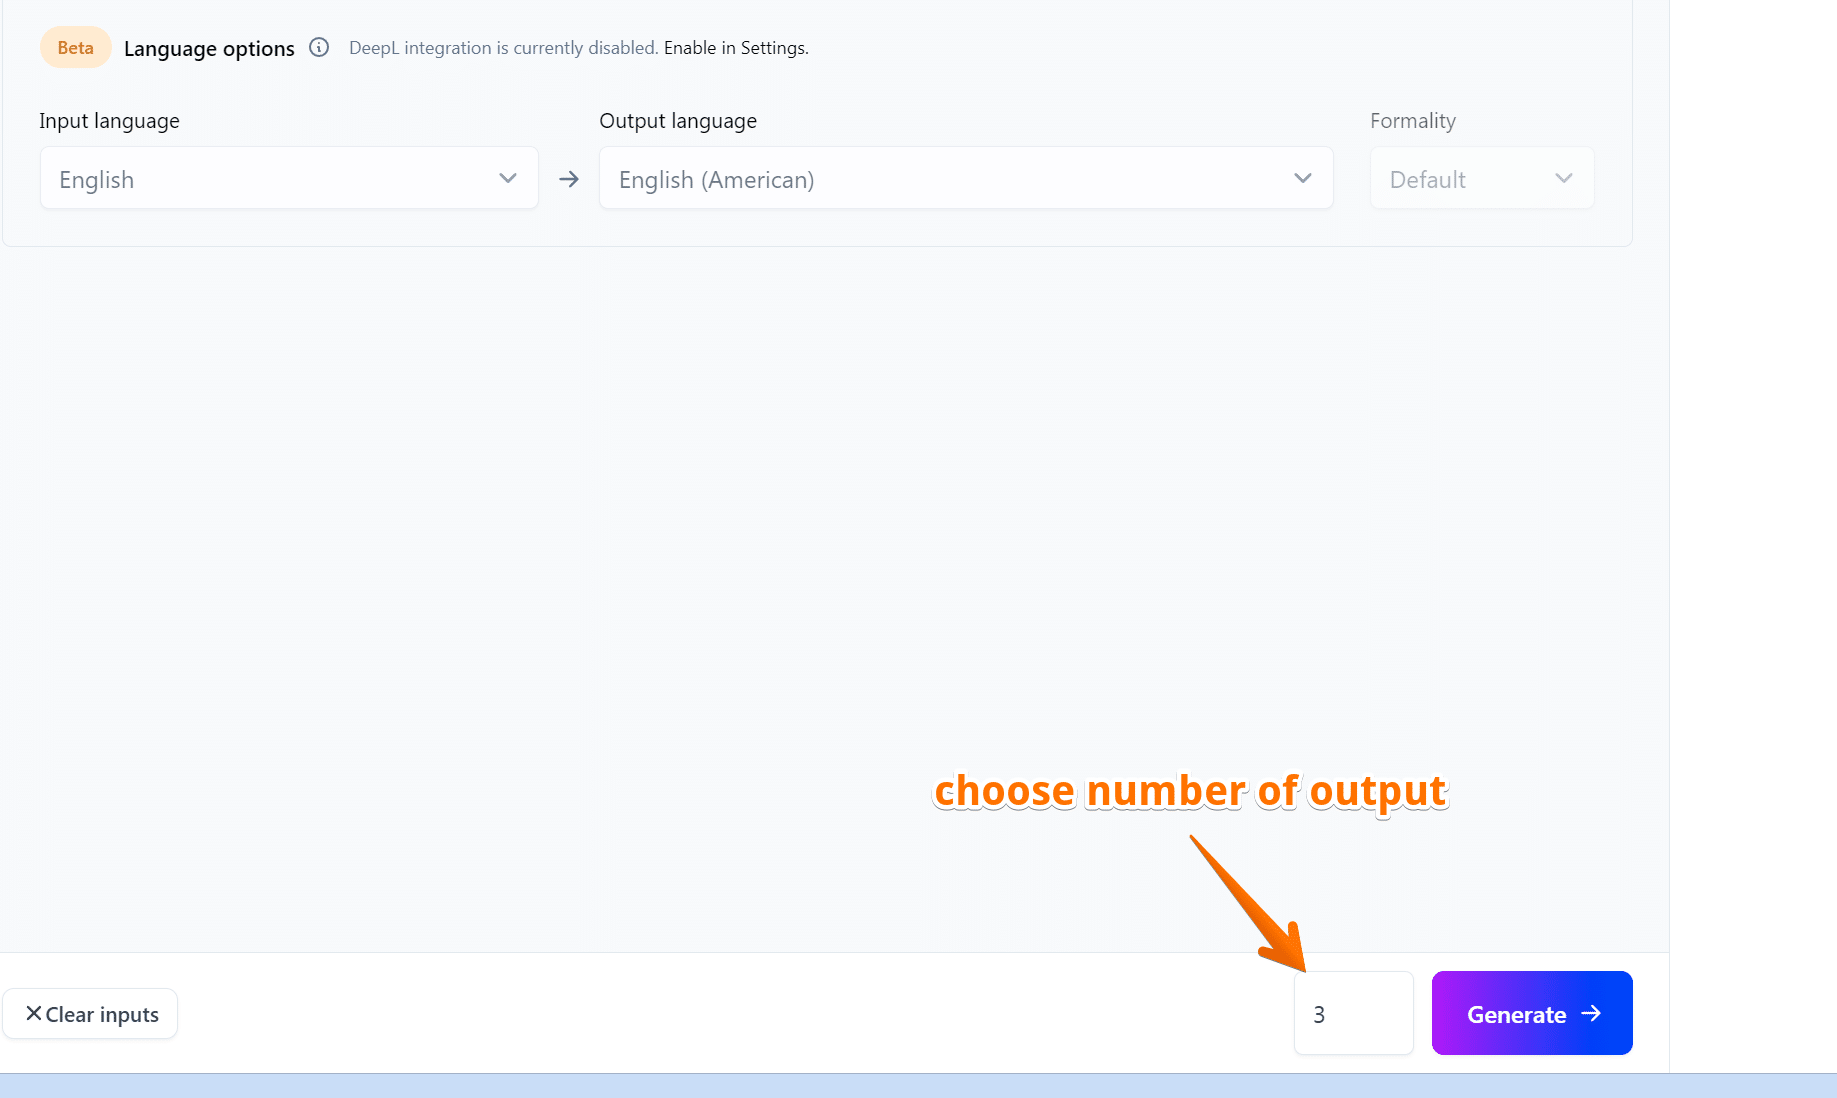
Task: Click the Input language label
Action: 110,121
